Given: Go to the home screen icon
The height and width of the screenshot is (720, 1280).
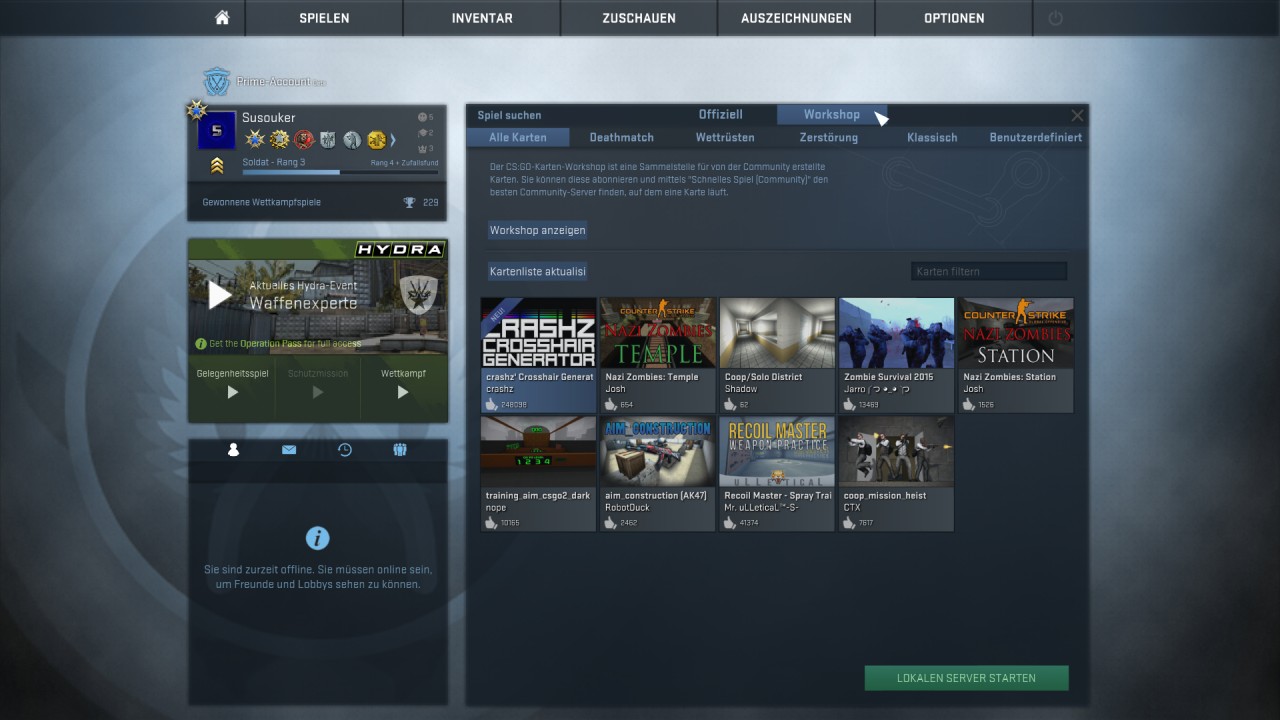Looking at the screenshot, I should 222,18.
